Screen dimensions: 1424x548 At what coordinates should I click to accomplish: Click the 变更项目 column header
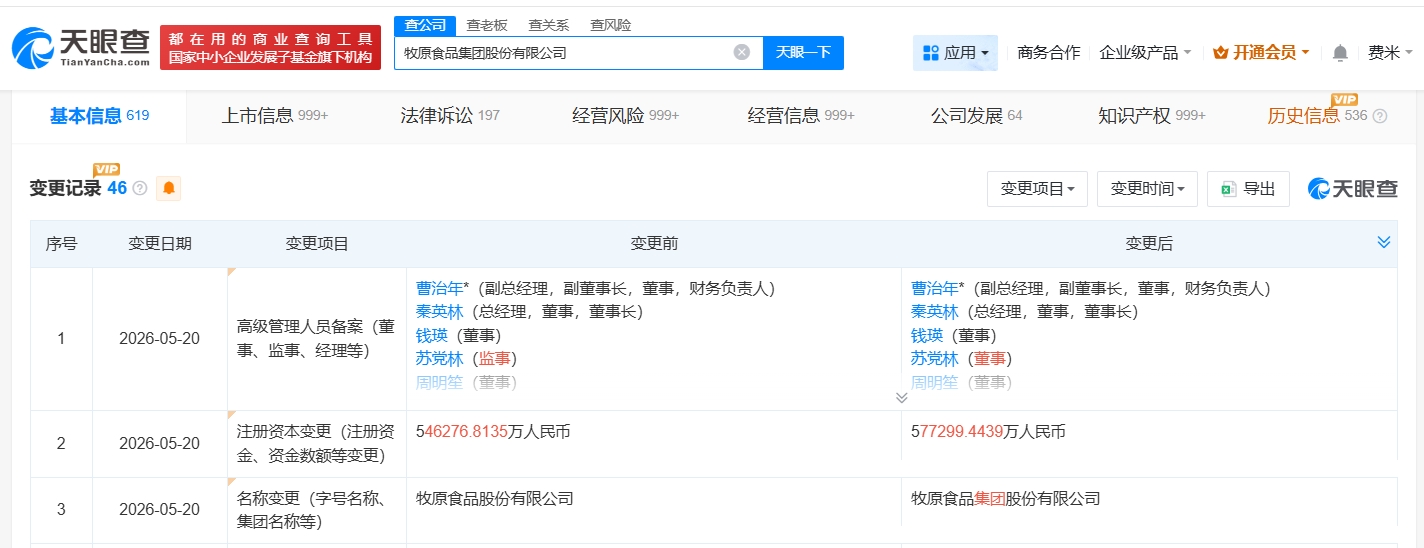[x=317, y=243]
